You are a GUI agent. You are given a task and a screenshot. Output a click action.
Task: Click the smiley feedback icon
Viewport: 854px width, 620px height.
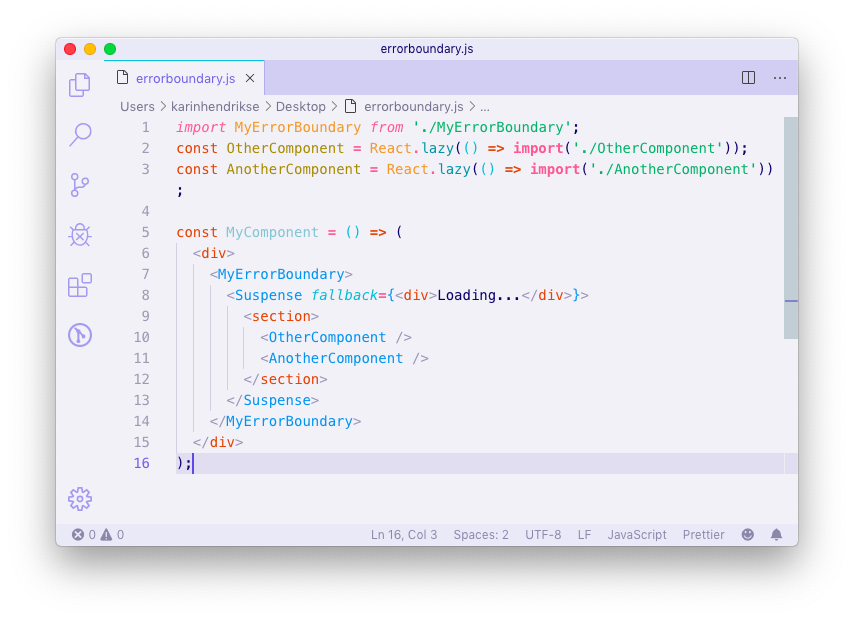[747, 534]
